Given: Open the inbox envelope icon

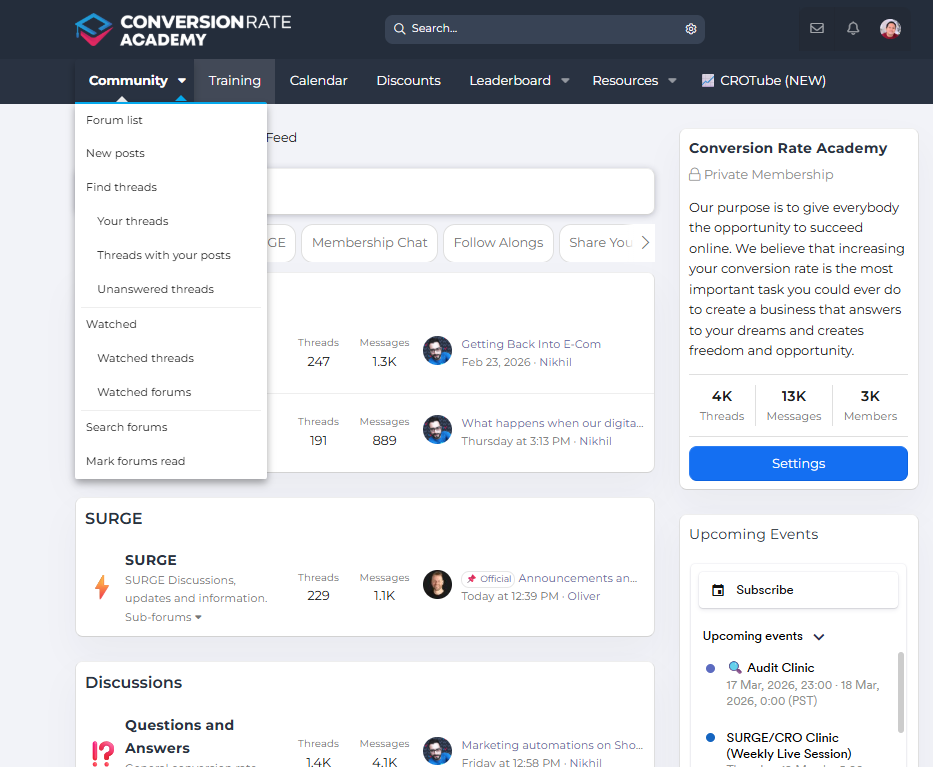Looking at the screenshot, I should (816, 28).
